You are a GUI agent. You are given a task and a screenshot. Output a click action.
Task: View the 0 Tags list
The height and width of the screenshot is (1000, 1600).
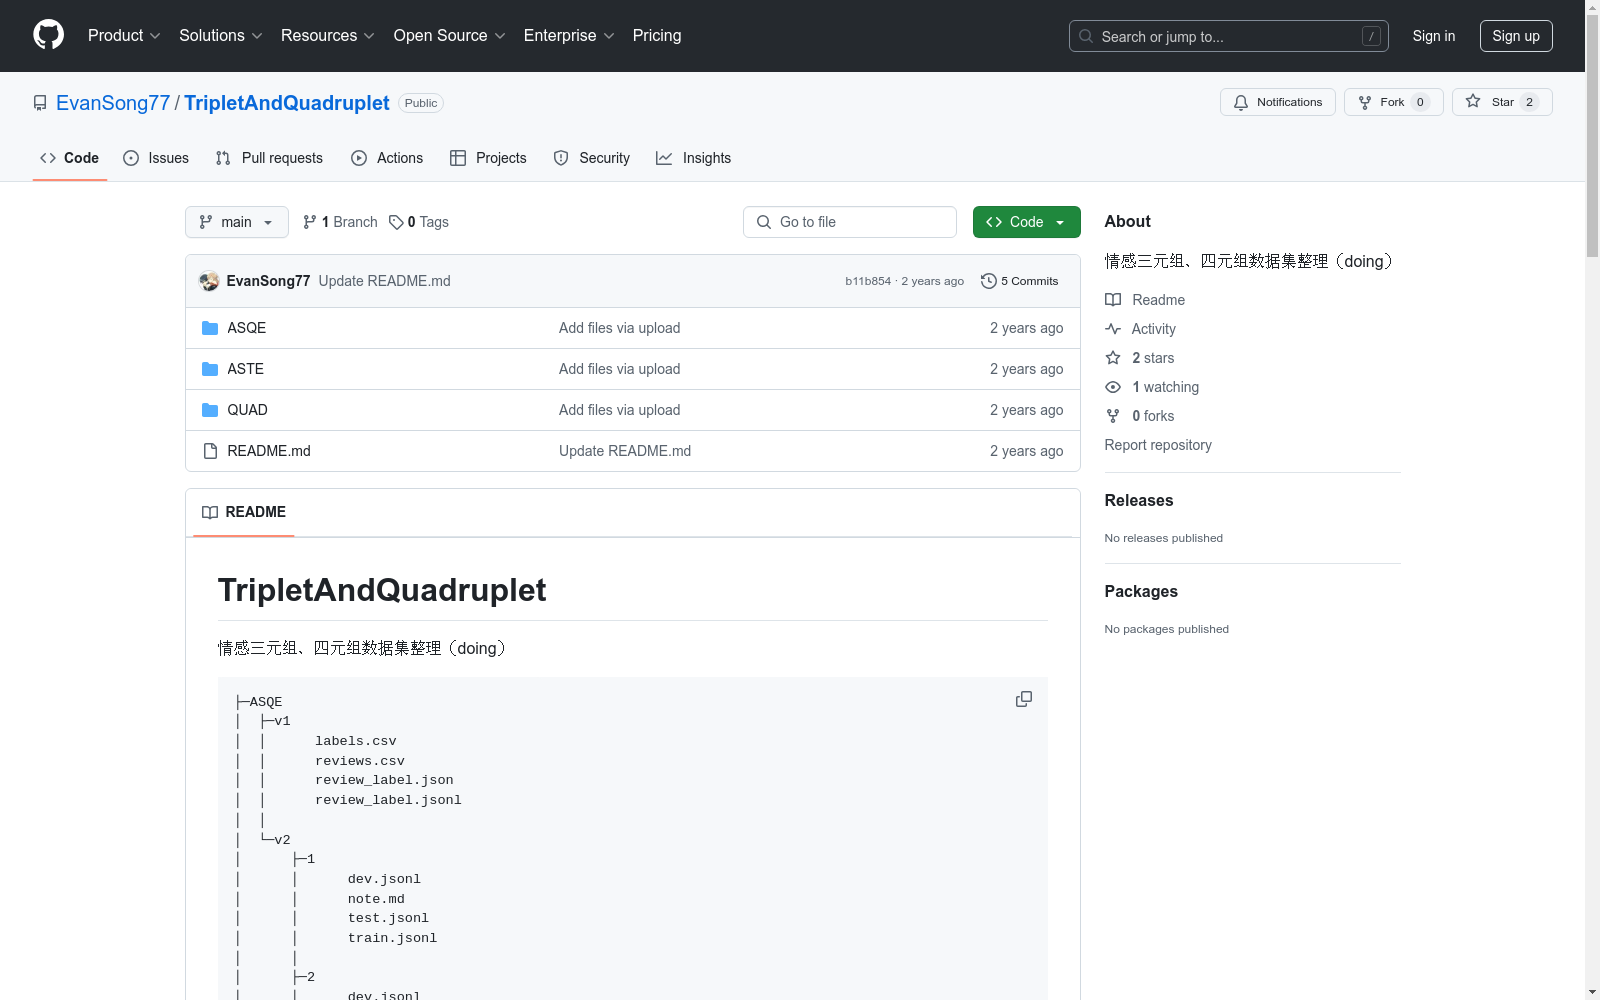419,222
